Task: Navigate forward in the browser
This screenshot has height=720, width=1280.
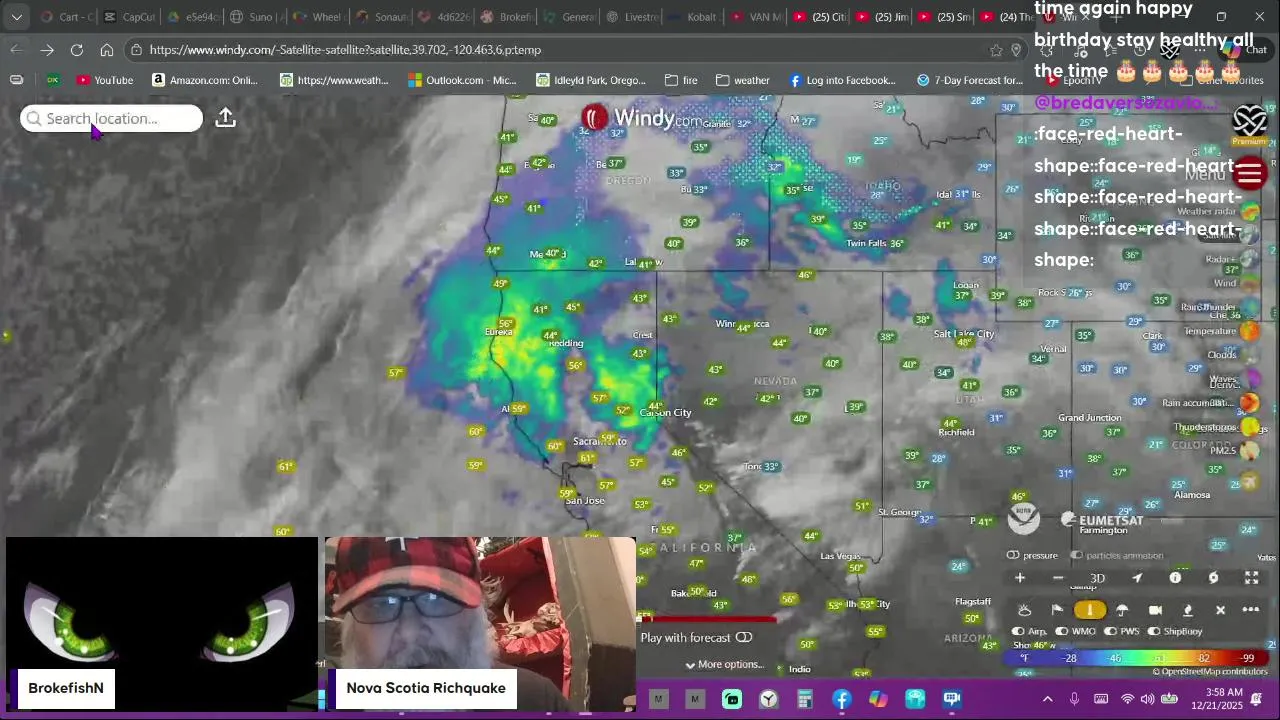Action: tap(47, 49)
